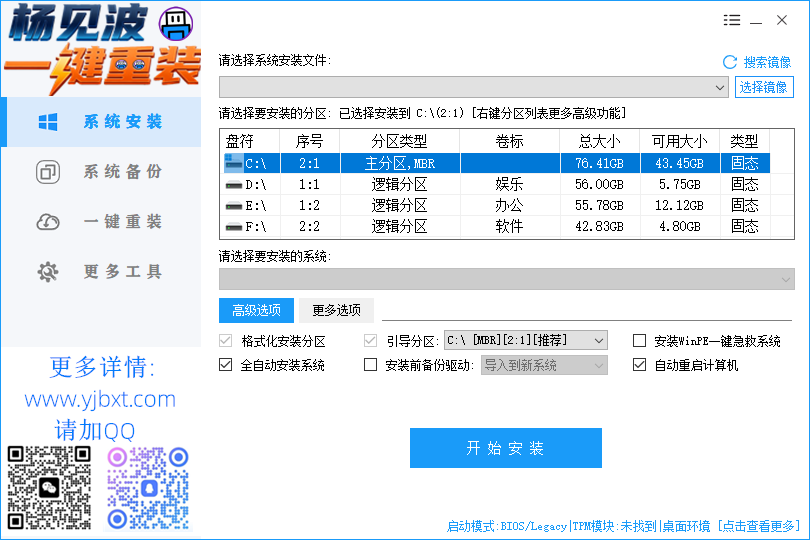Close the installer window
This screenshot has height=540, width=810.
782,20
